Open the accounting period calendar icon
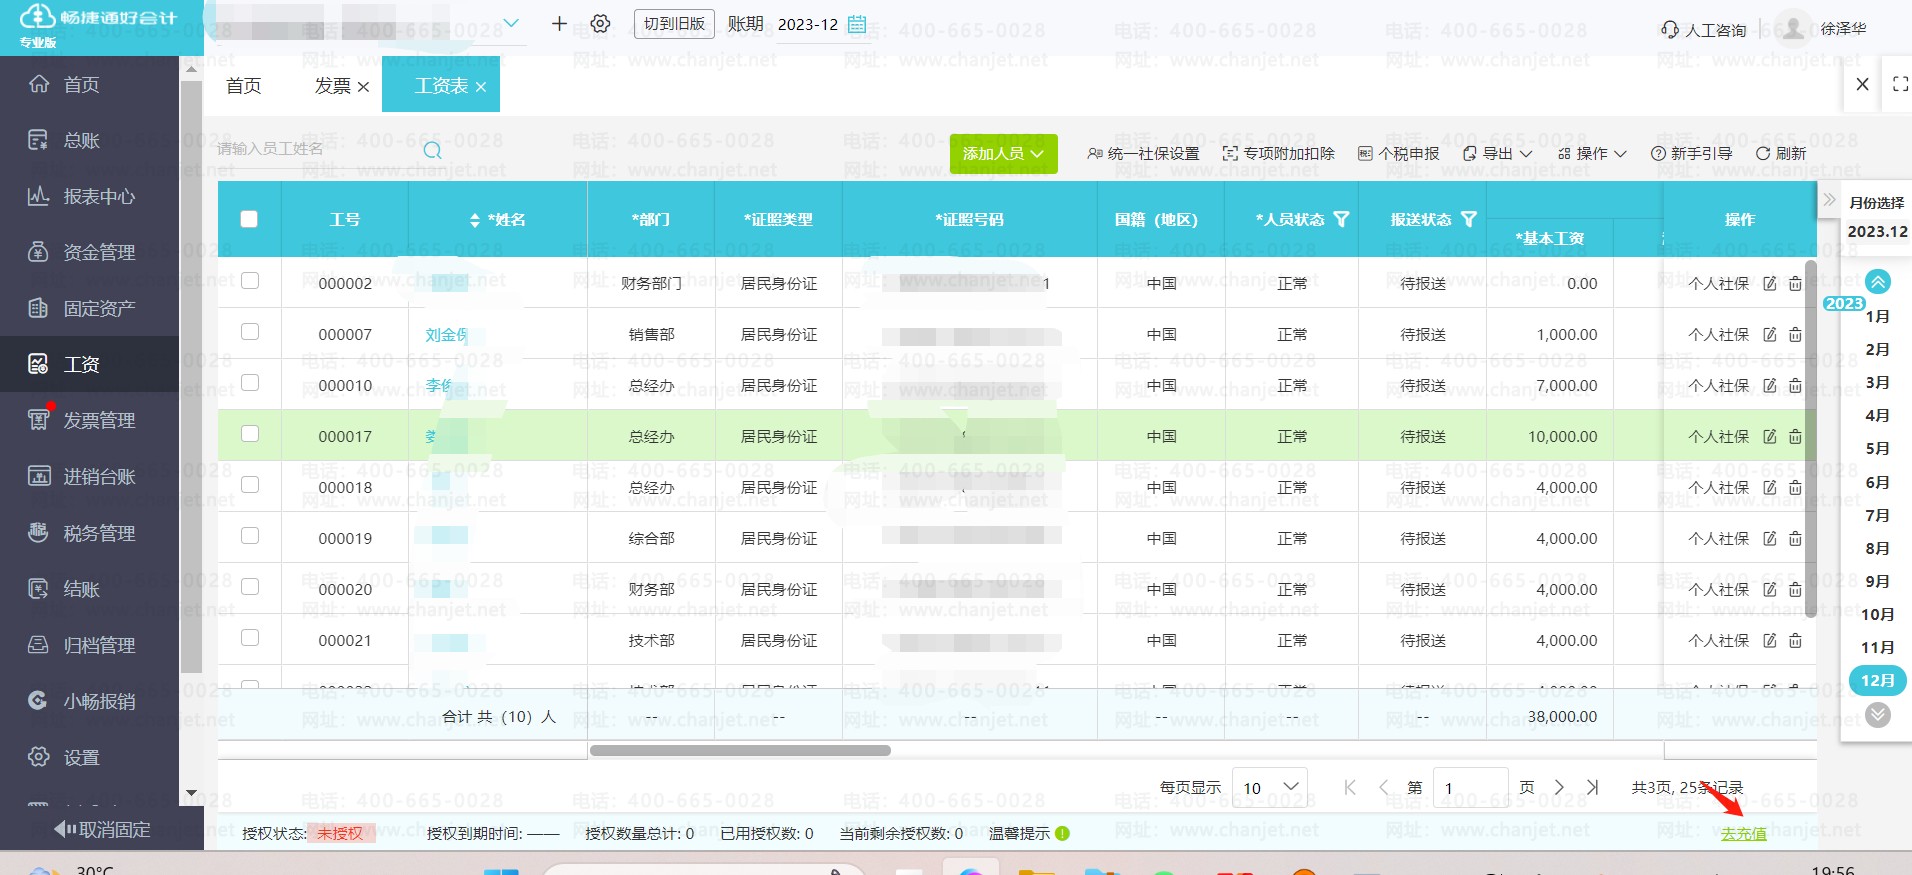This screenshot has width=1912, height=875. coord(857,24)
